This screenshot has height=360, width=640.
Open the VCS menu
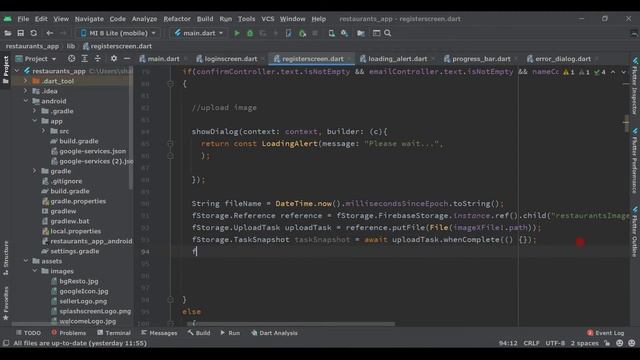pyautogui.click(x=268, y=19)
